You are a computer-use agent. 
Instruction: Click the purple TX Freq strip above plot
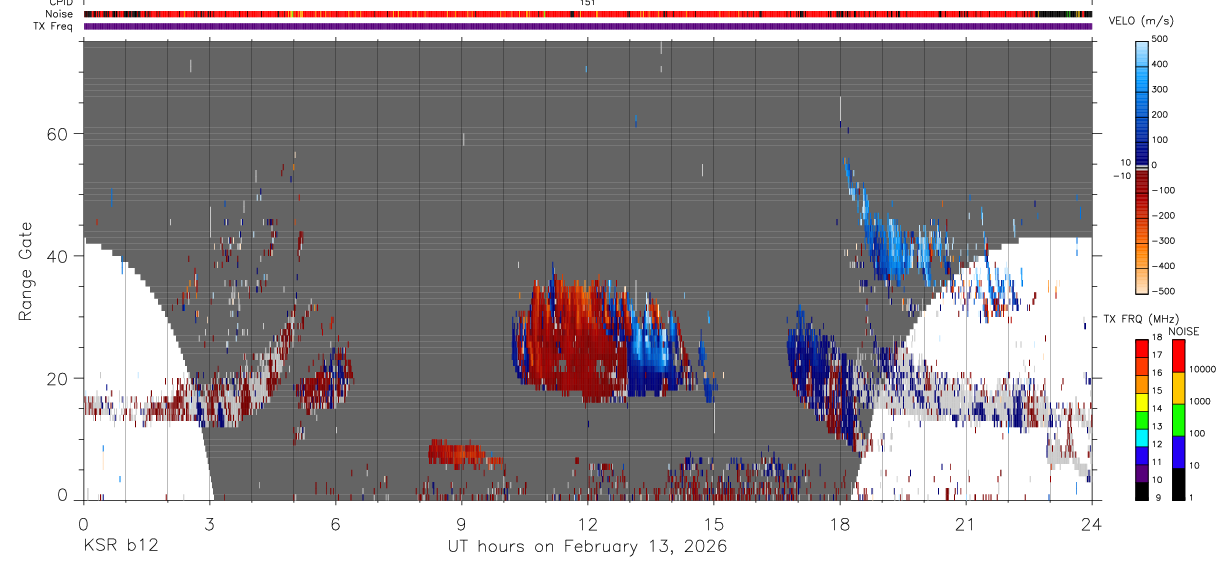tap(588, 26)
